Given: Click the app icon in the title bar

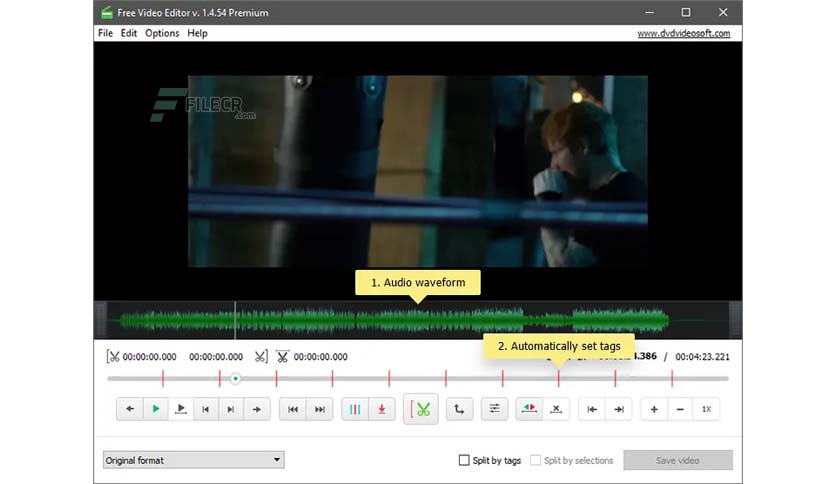Looking at the screenshot, I should 107,12.
